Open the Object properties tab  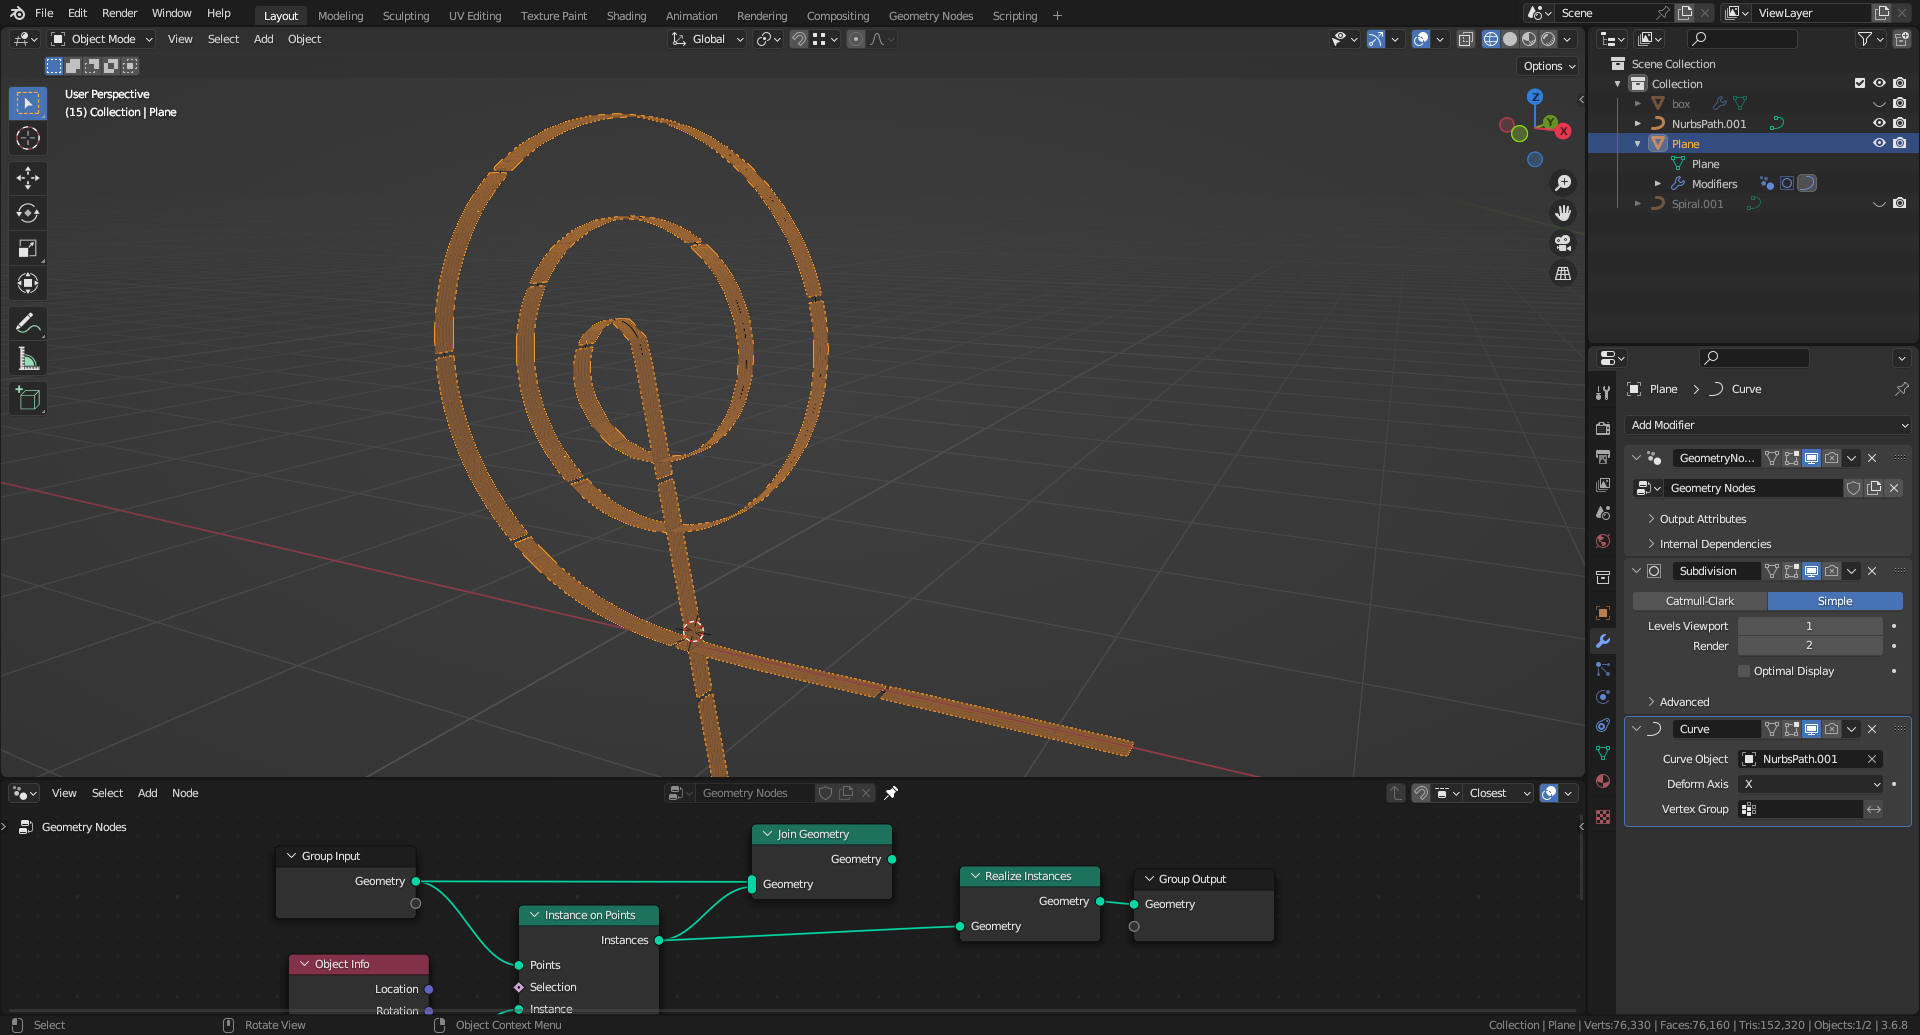pos(1603,613)
